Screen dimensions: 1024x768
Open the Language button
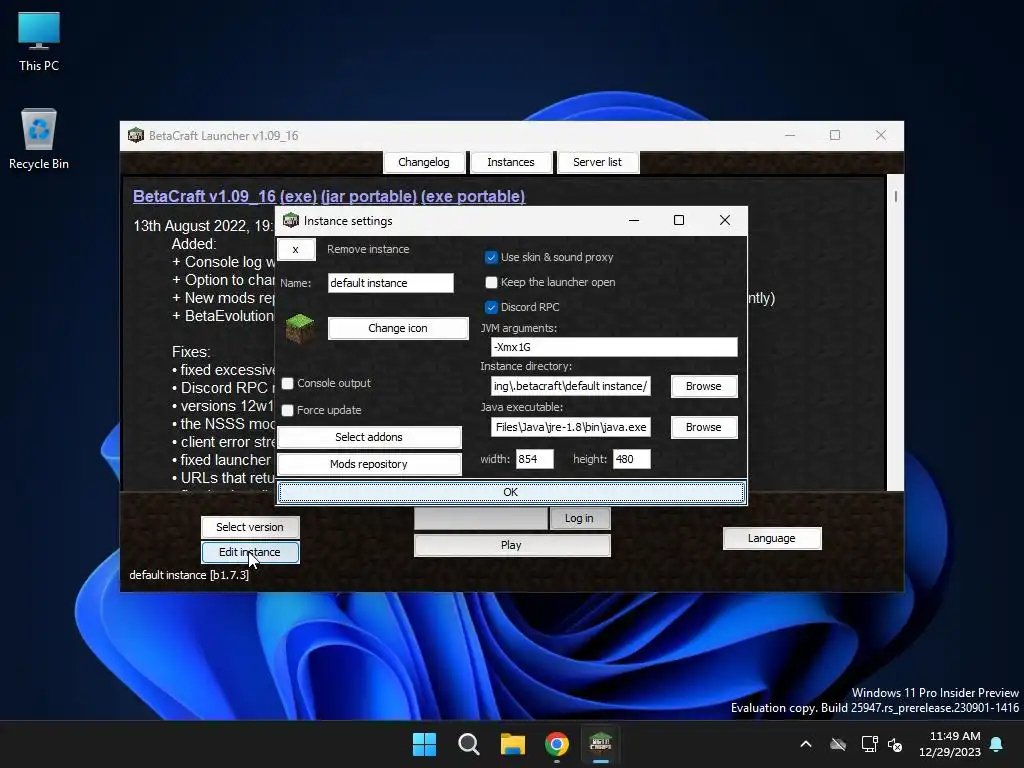click(772, 538)
